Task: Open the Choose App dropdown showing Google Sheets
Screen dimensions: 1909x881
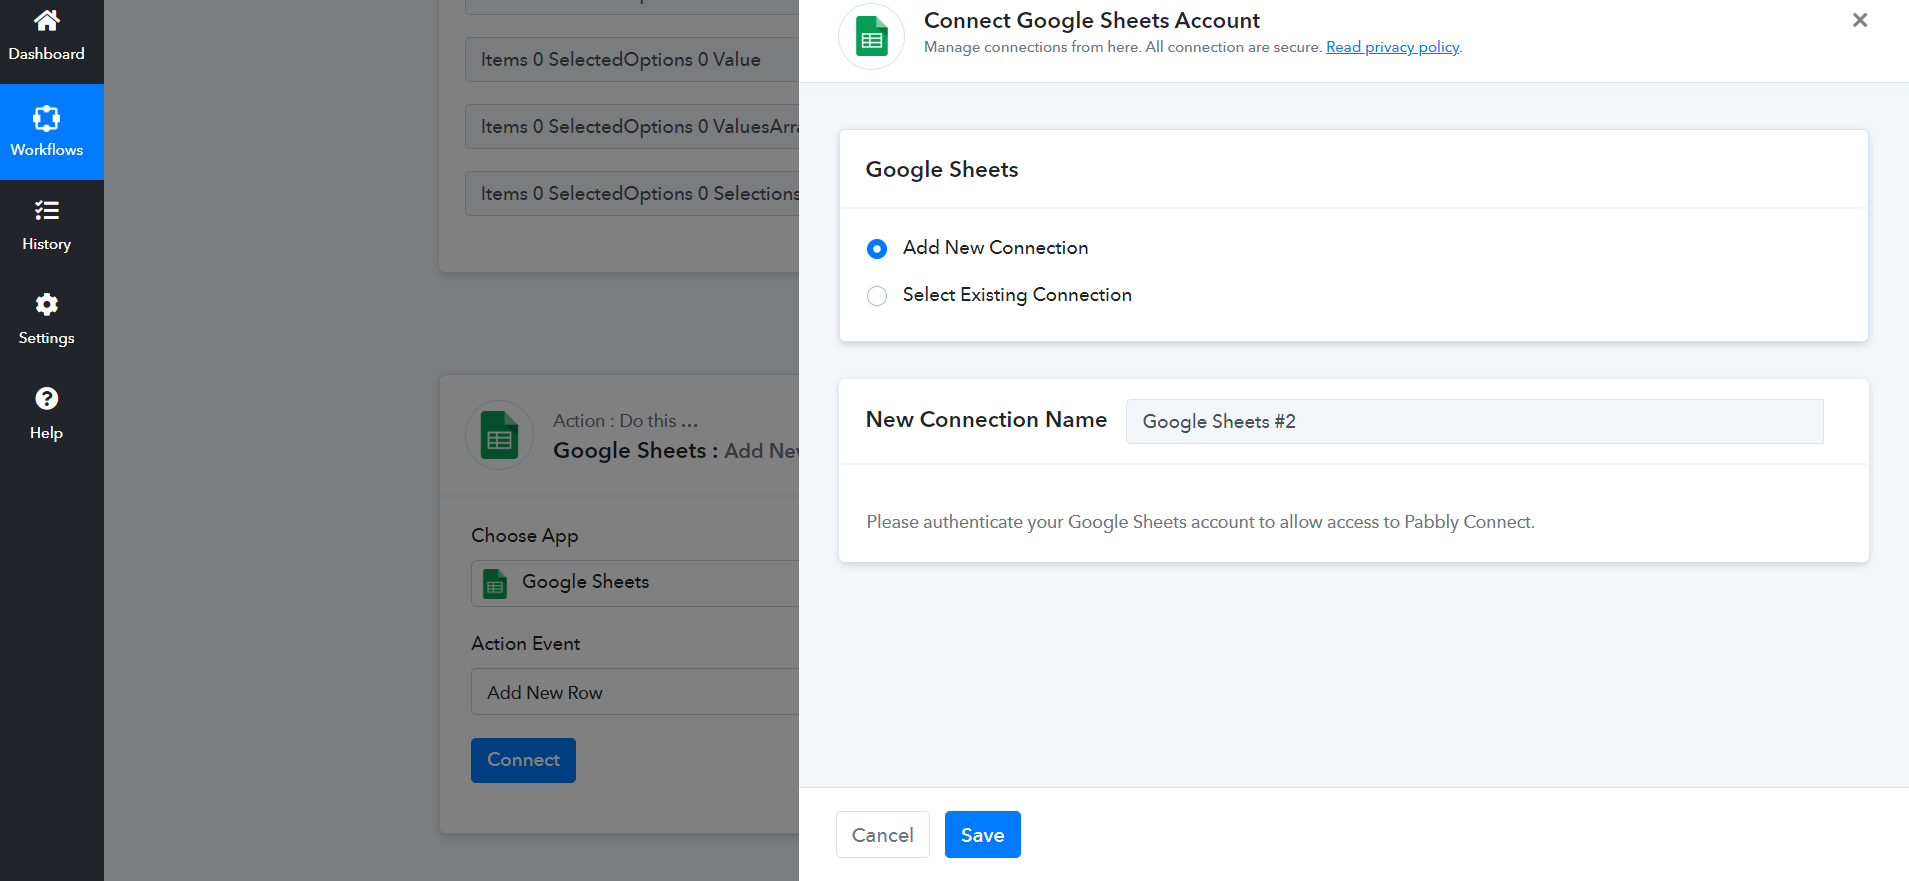Action: point(635,583)
